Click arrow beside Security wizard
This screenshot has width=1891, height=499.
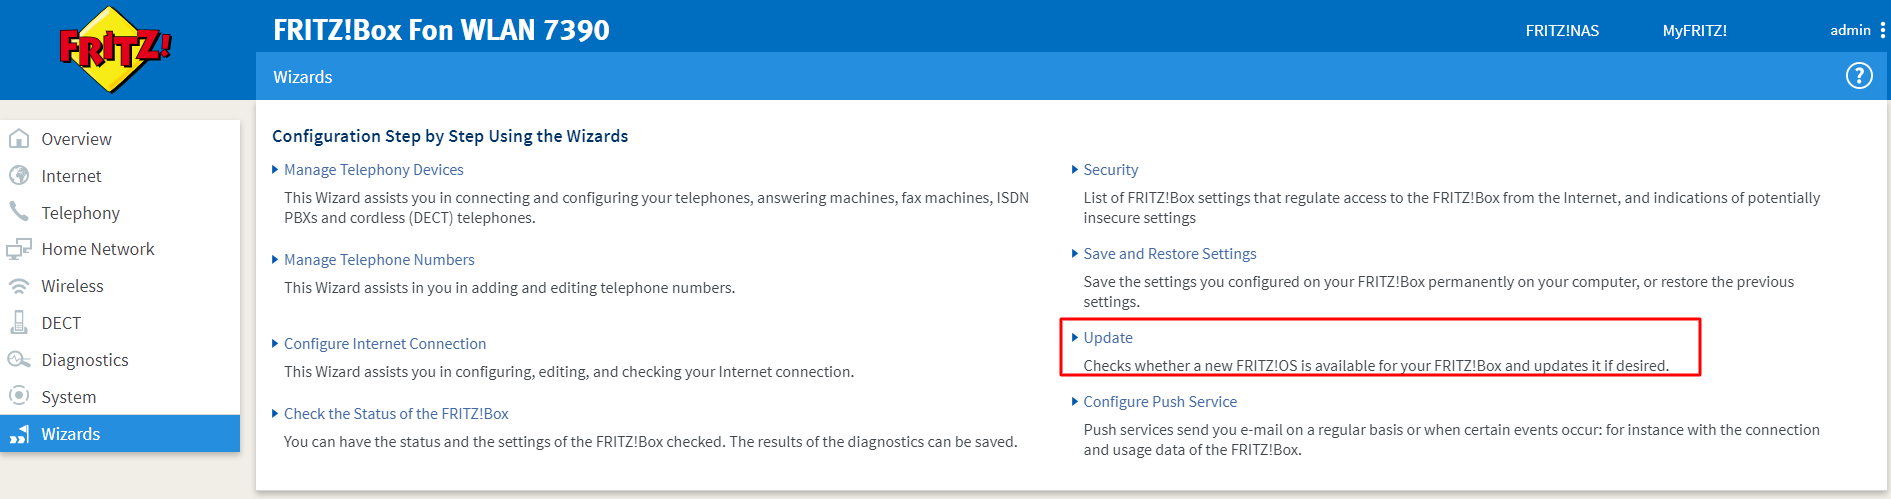pyautogui.click(x=1075, y=170)
